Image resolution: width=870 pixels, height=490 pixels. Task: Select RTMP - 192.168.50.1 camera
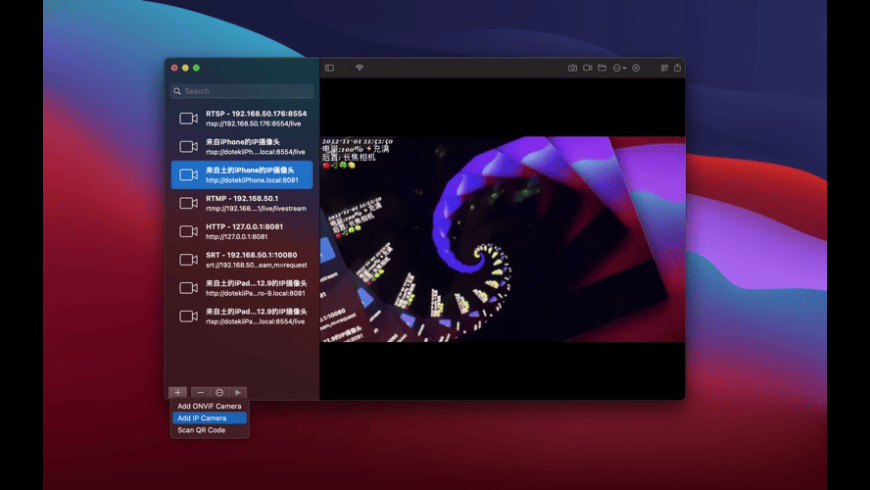[242, 203]
